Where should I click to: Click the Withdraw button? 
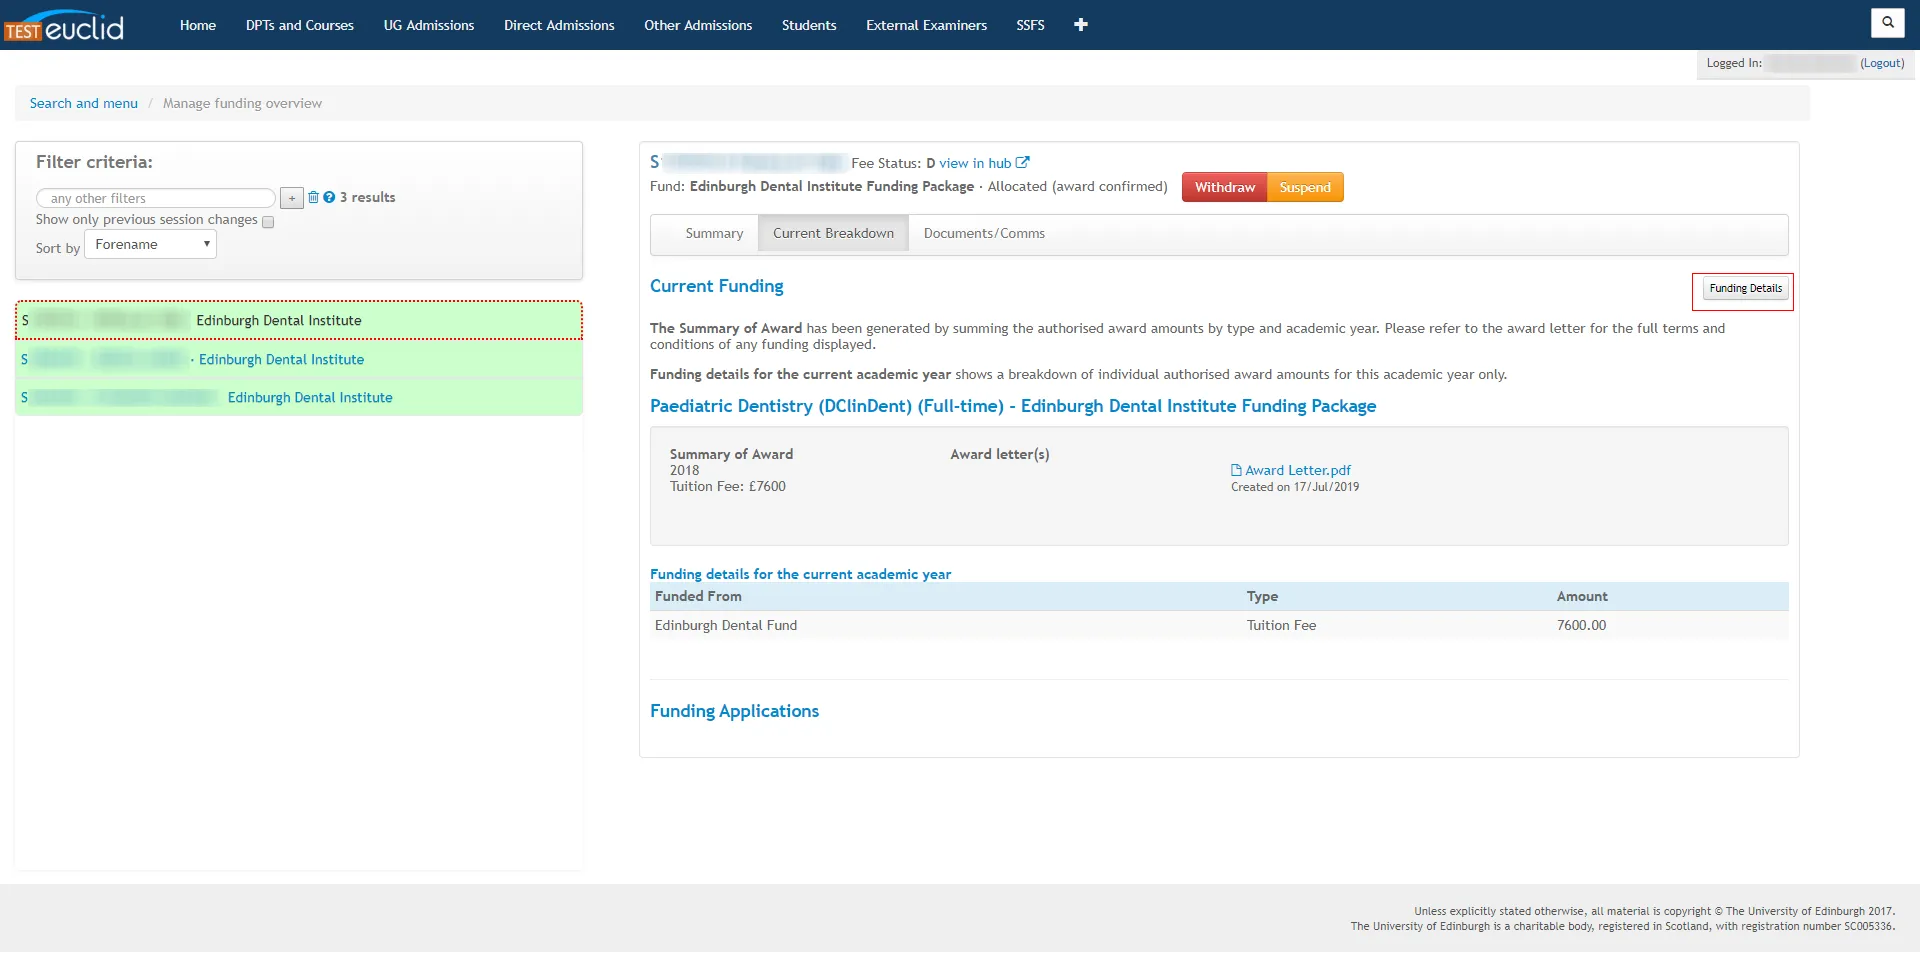click(1223, 187)
